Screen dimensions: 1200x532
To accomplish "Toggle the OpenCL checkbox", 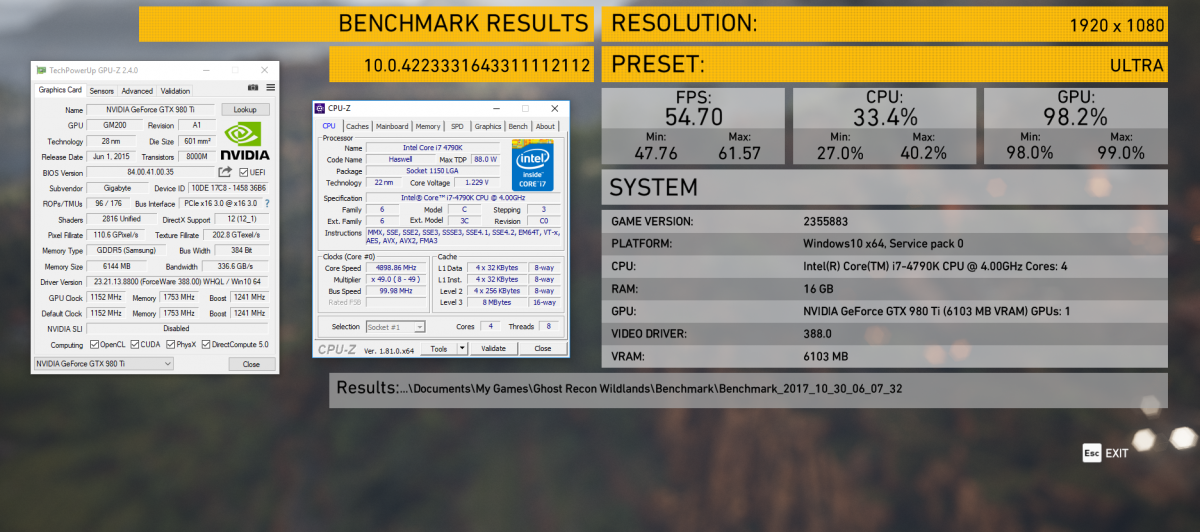I will click(95, 344).
